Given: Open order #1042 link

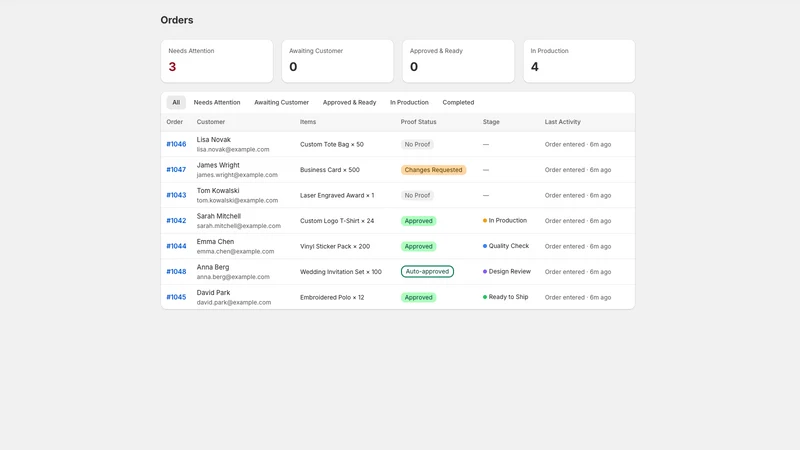Looking at the screenshot, I should (176, 221).
